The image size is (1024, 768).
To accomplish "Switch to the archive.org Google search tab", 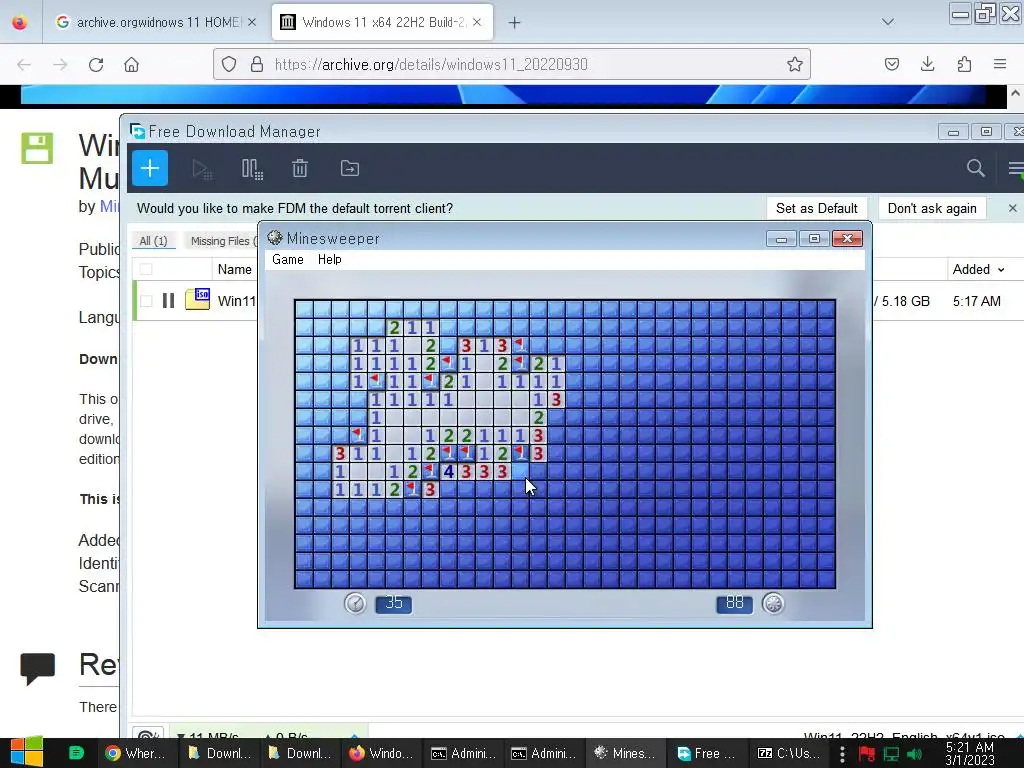I will tap(157, 22).
